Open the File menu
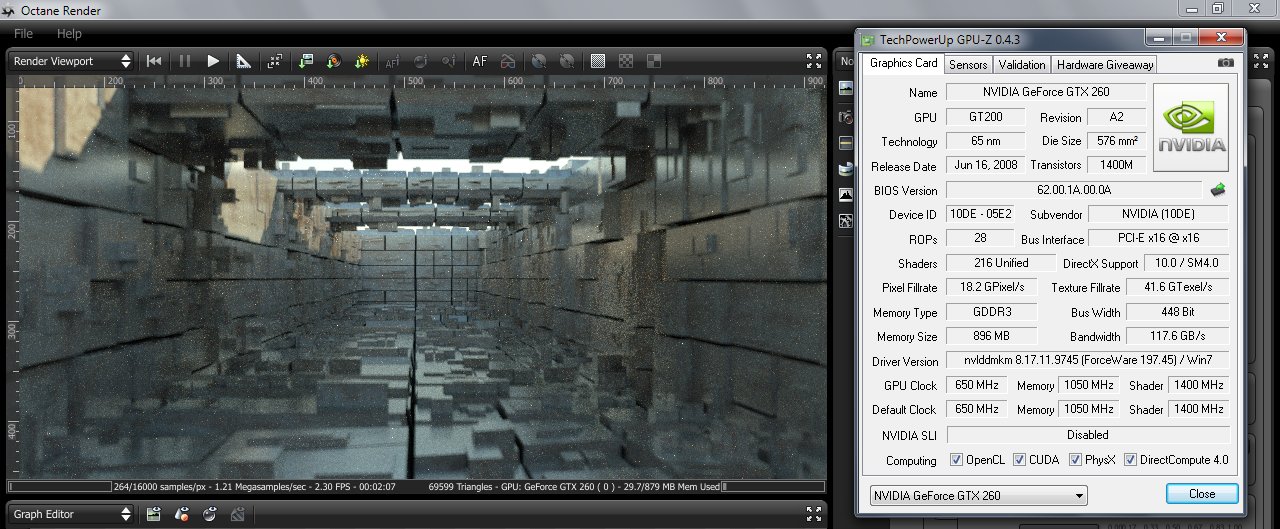The height and width of the screenshot is (529, 1280). click(23, 34)
